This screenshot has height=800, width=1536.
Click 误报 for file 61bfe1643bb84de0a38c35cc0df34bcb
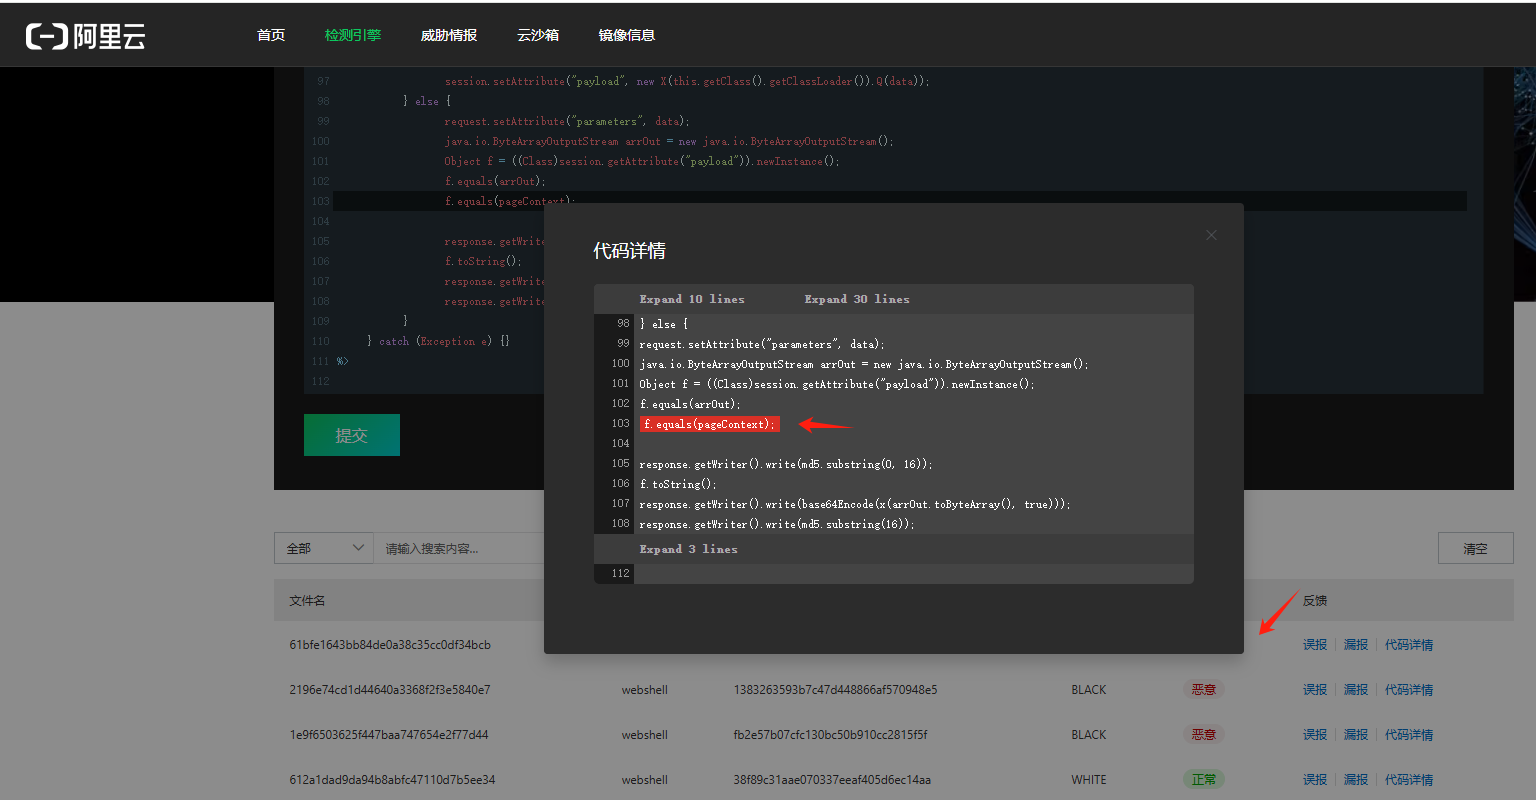click(1315, 645)
